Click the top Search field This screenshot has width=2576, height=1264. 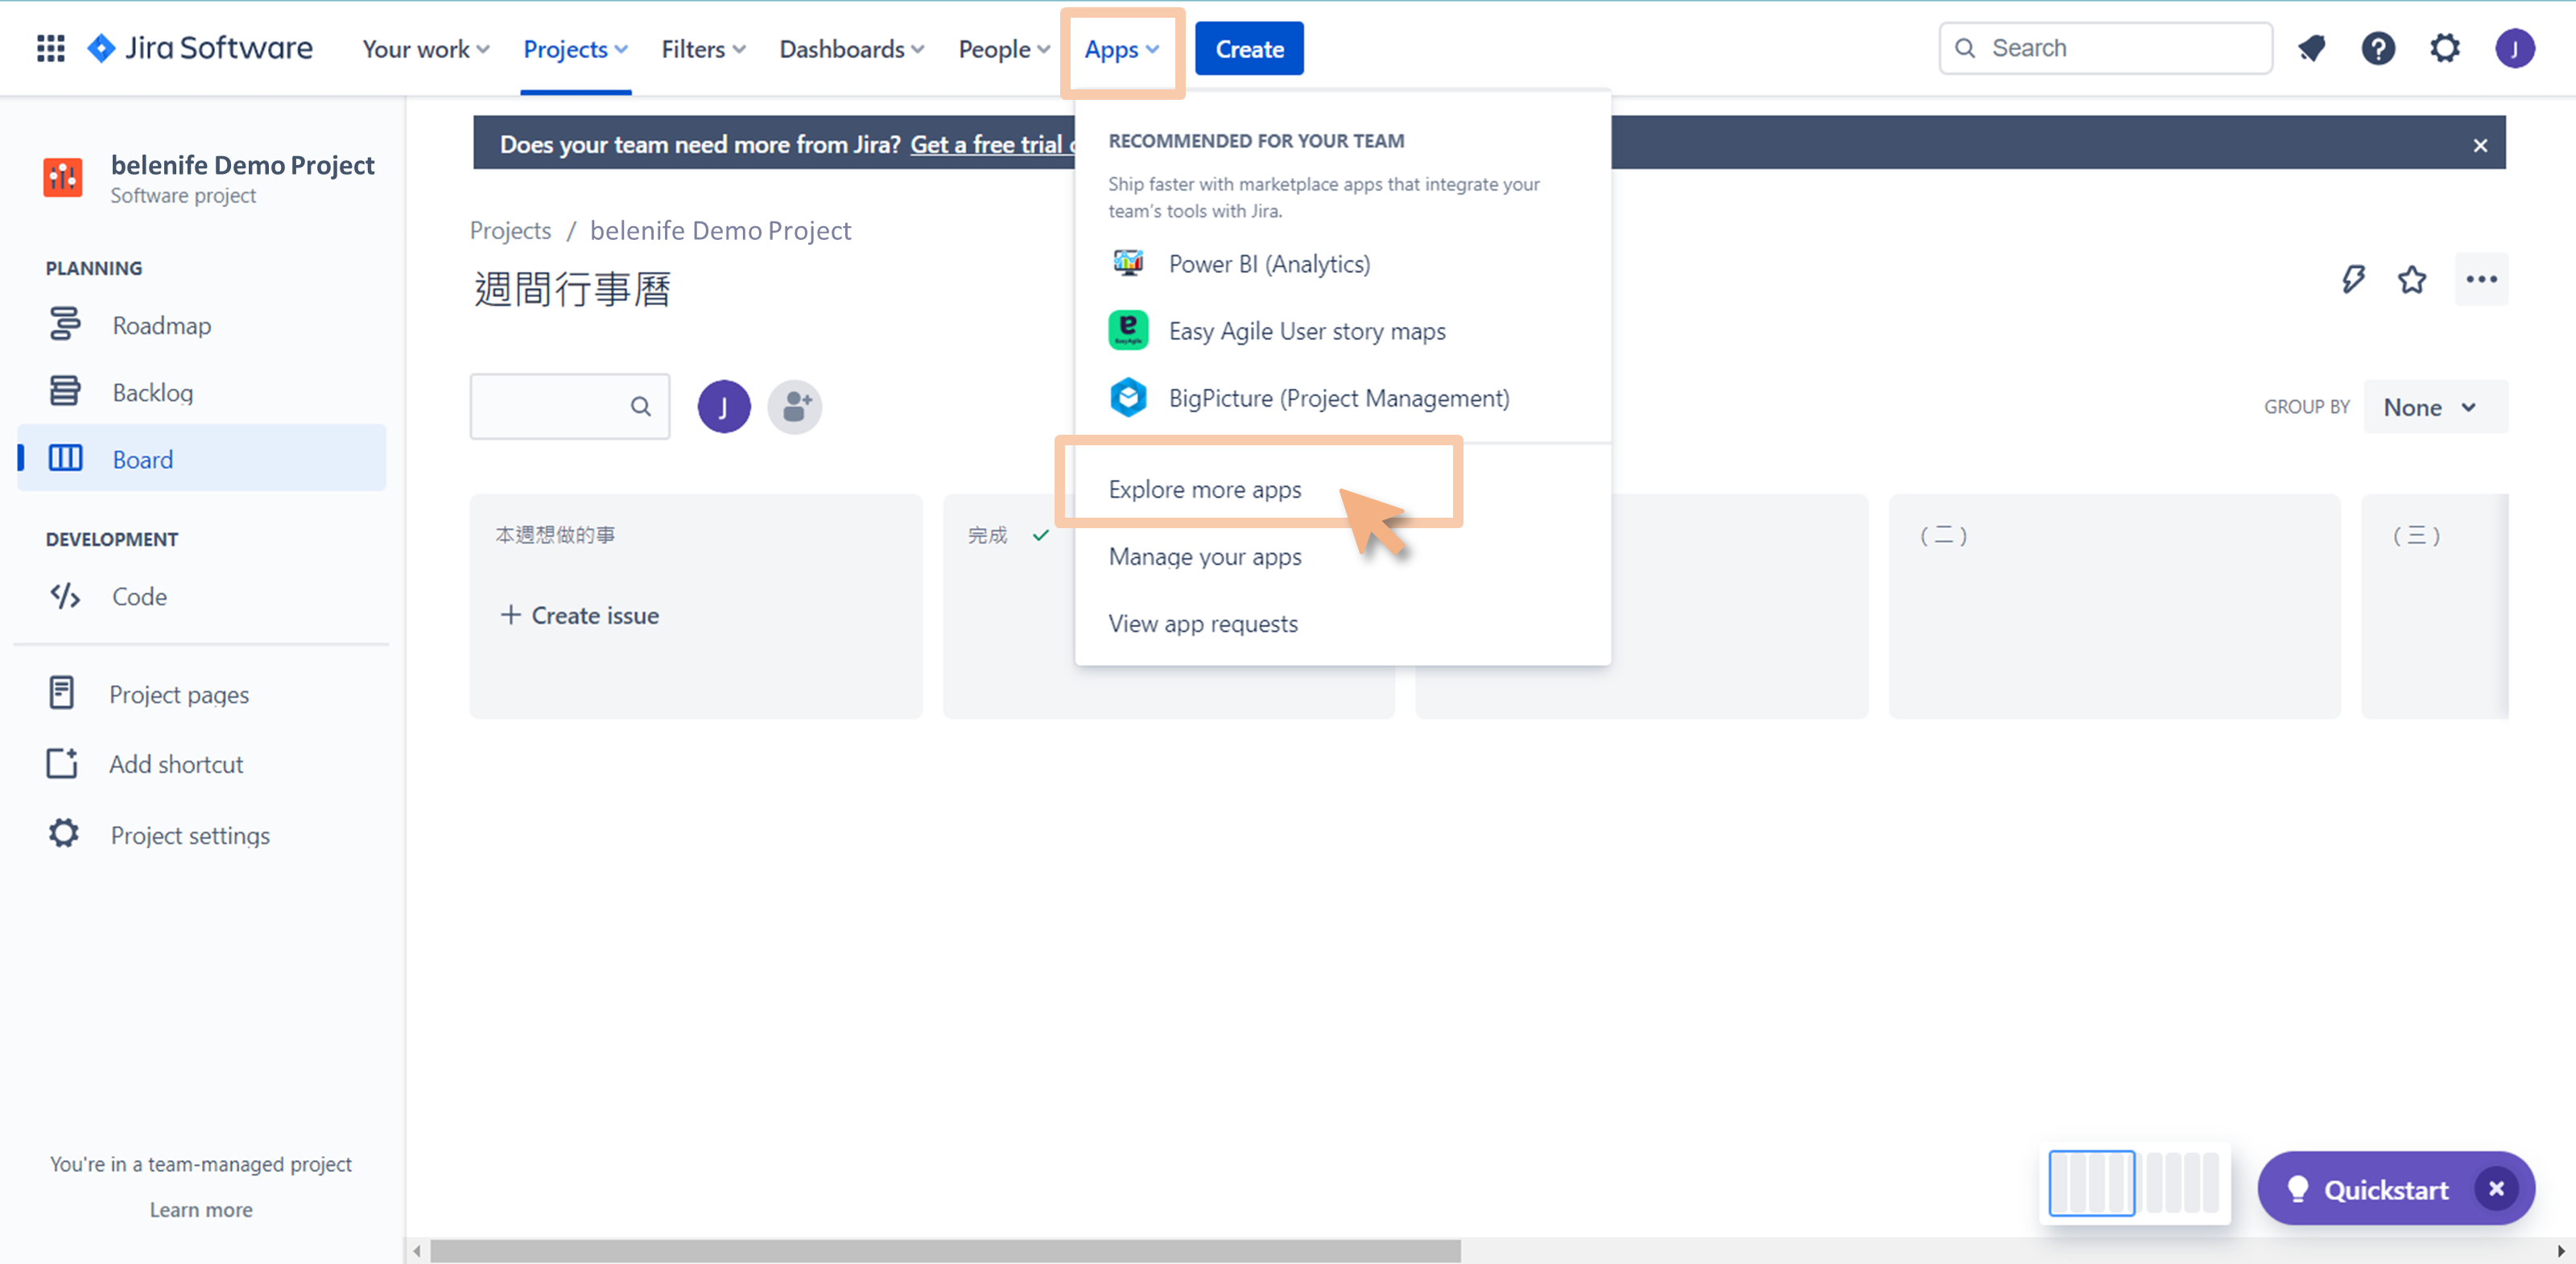click(x=2105, y=48)
